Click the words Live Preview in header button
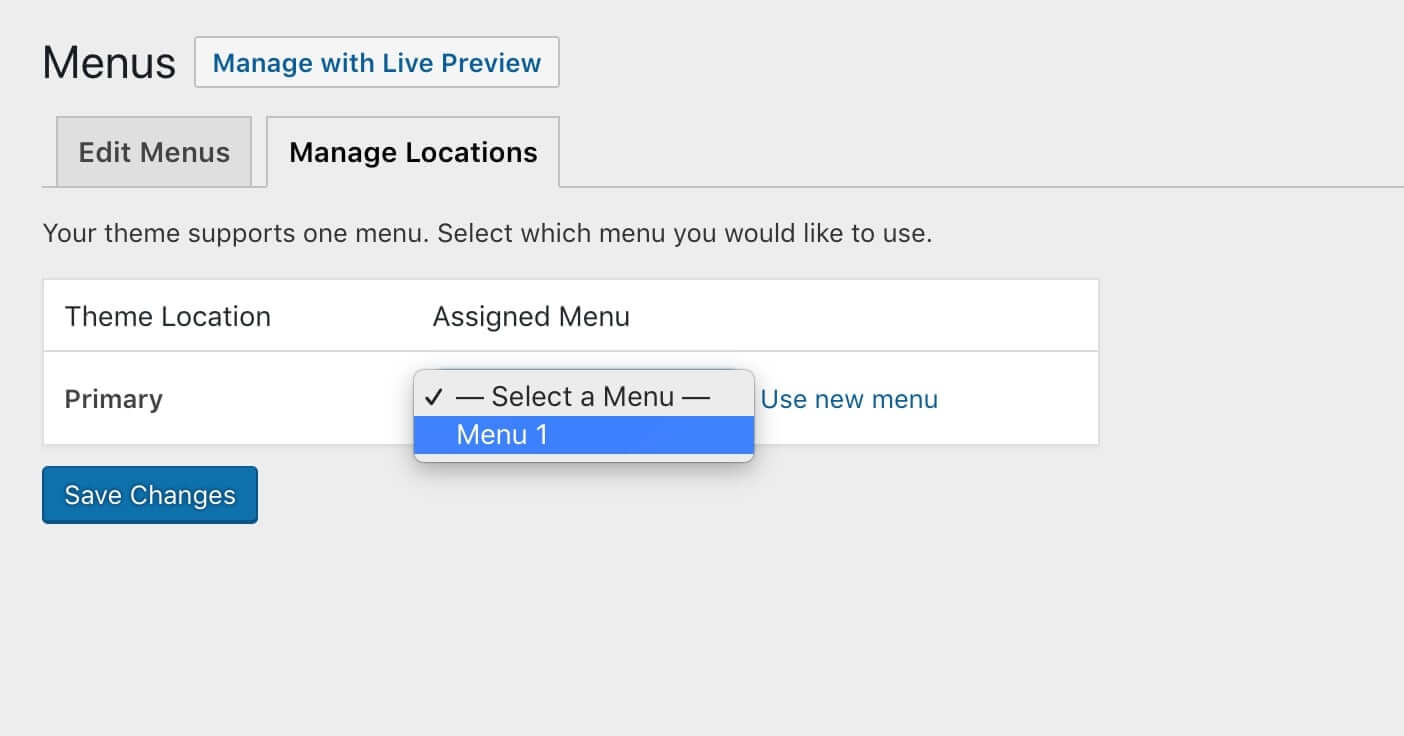 [x=461, y=63]
